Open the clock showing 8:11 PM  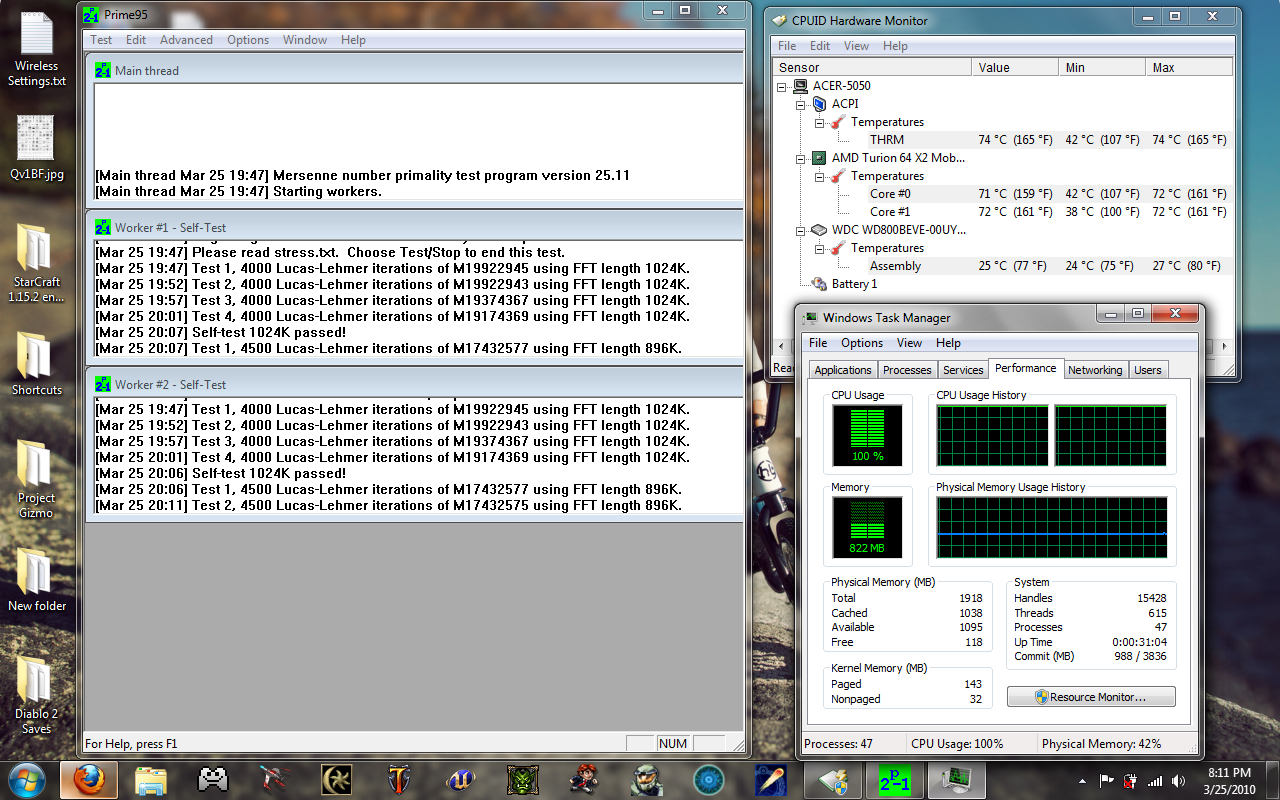click(x=1229, y=780)
